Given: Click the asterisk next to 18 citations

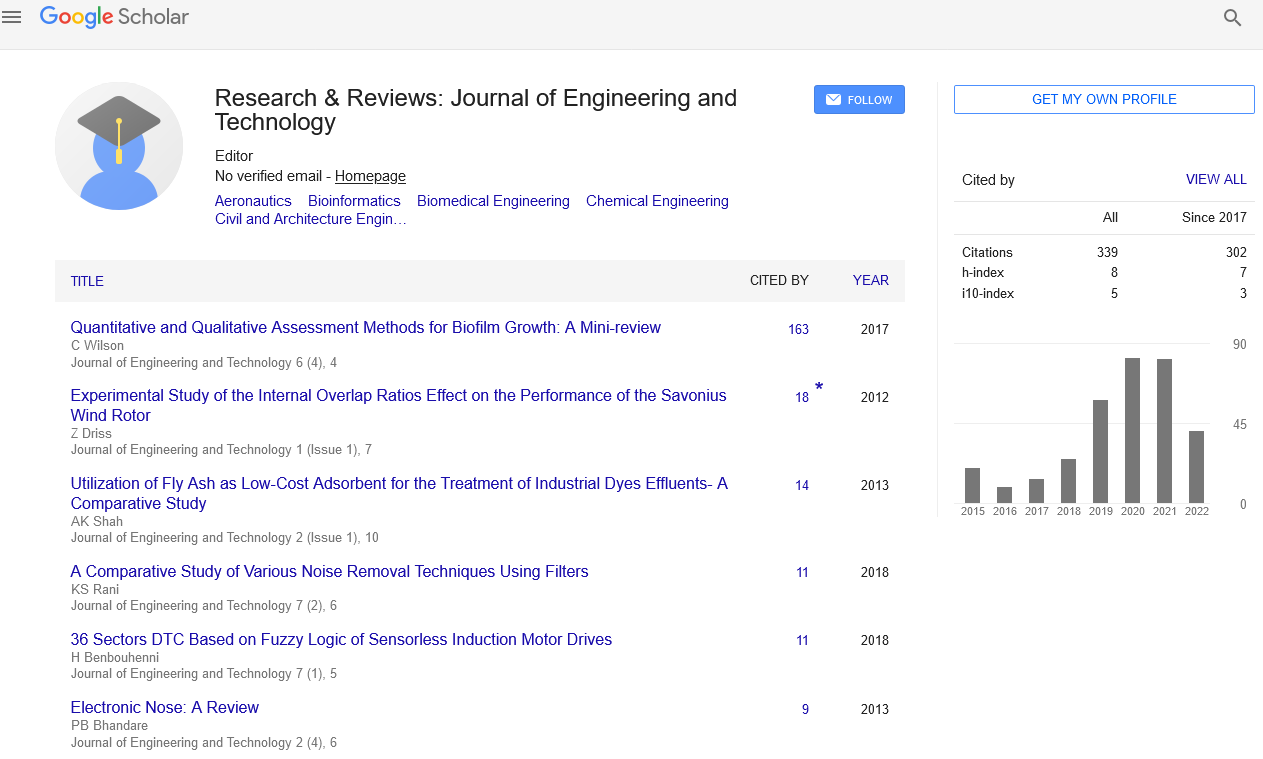Looking at the screenshot, I should pyautogui.click(x=819, y=388).
